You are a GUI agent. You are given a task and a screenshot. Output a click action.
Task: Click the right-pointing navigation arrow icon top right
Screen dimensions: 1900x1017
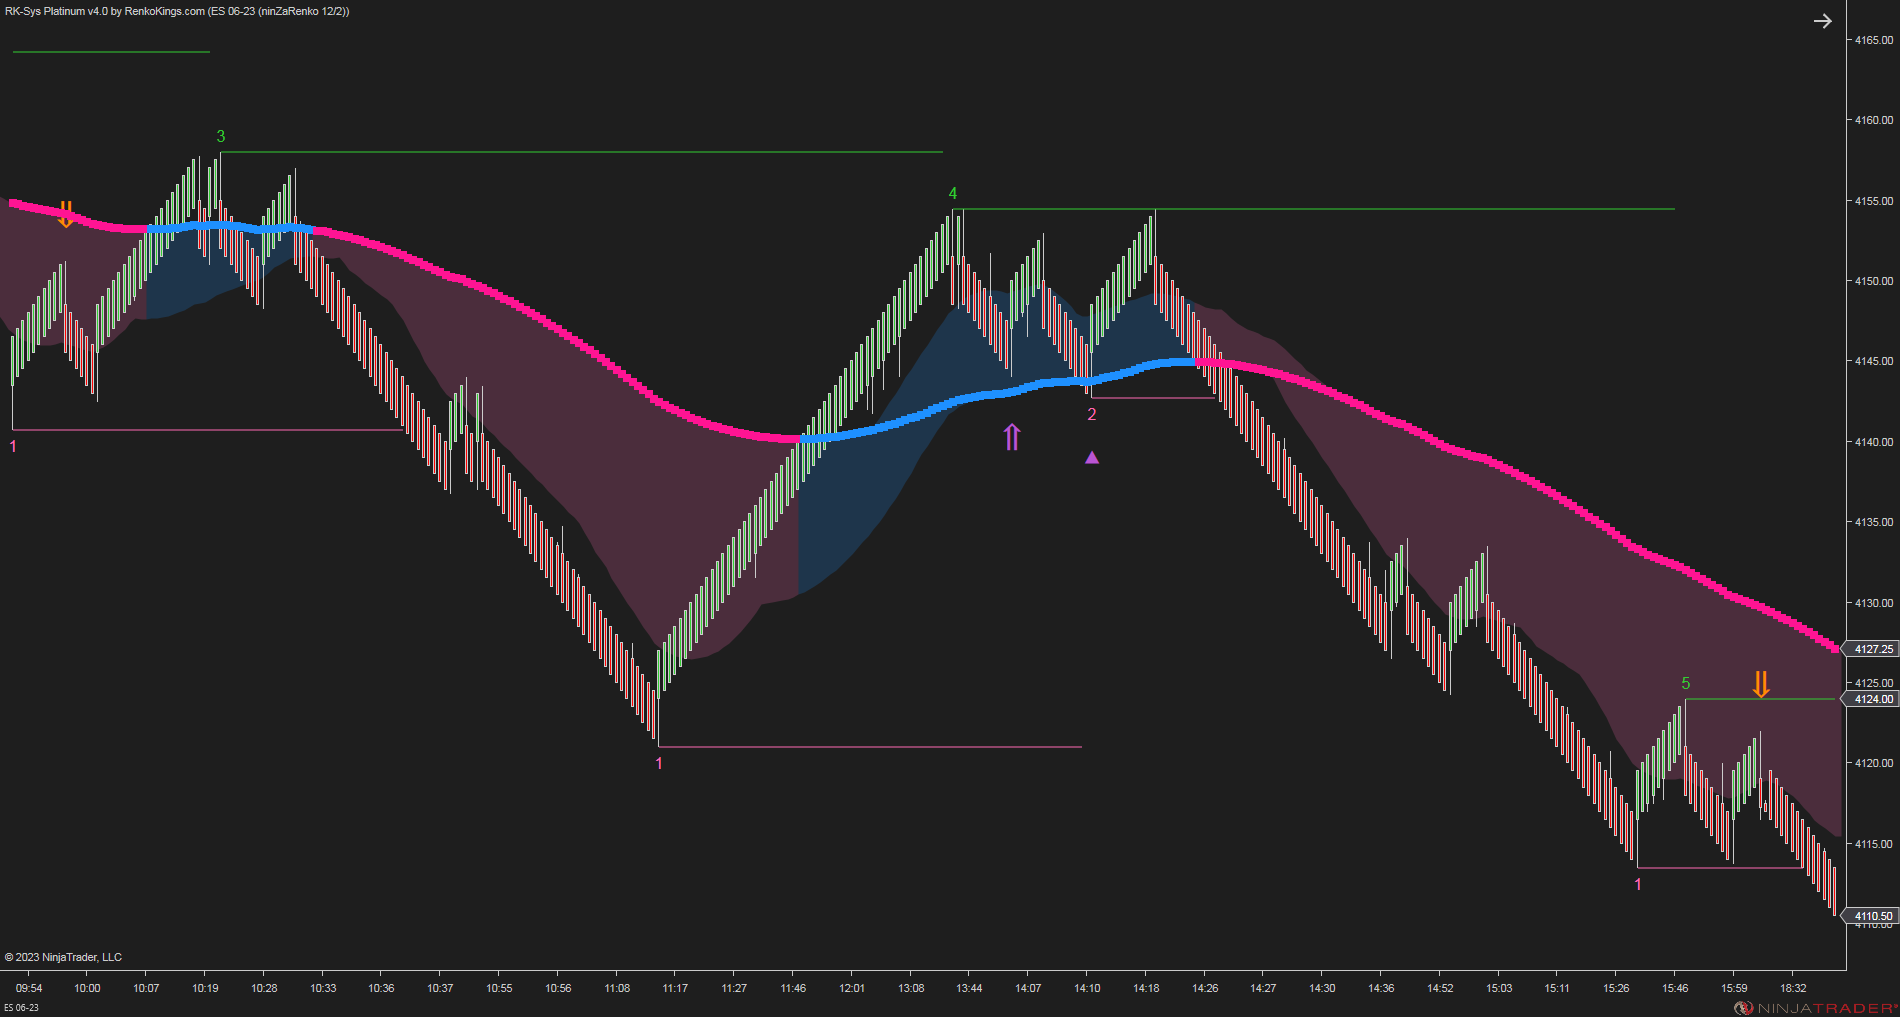pyautogui.click(x=1824, y=20)
